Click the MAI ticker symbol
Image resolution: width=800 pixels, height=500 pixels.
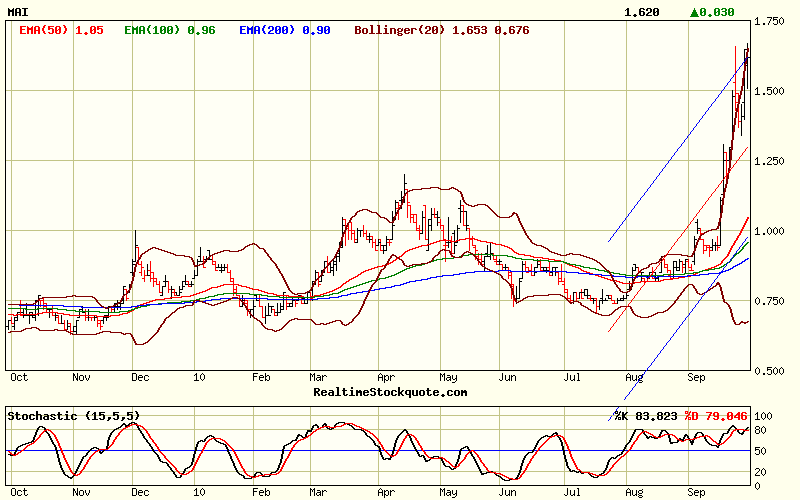coord(18,12)
